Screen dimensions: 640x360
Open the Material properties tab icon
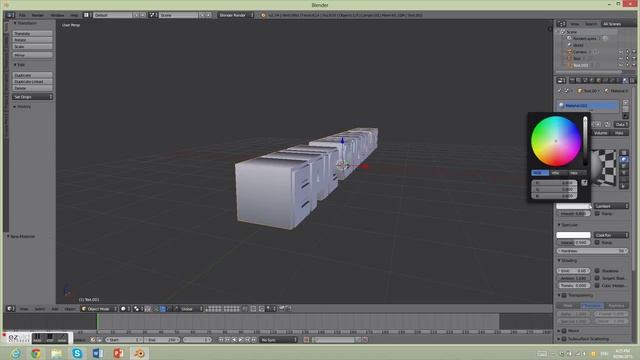[625, 80]
